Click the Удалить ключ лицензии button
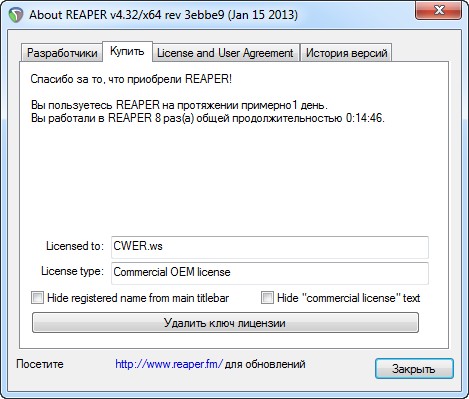 click(x=225, y=323)
